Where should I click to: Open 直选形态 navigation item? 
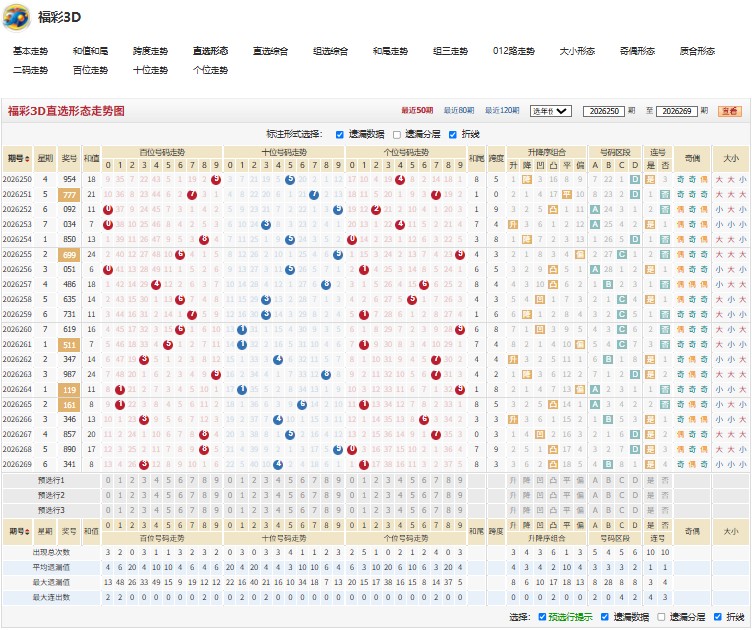coord(210,51)
